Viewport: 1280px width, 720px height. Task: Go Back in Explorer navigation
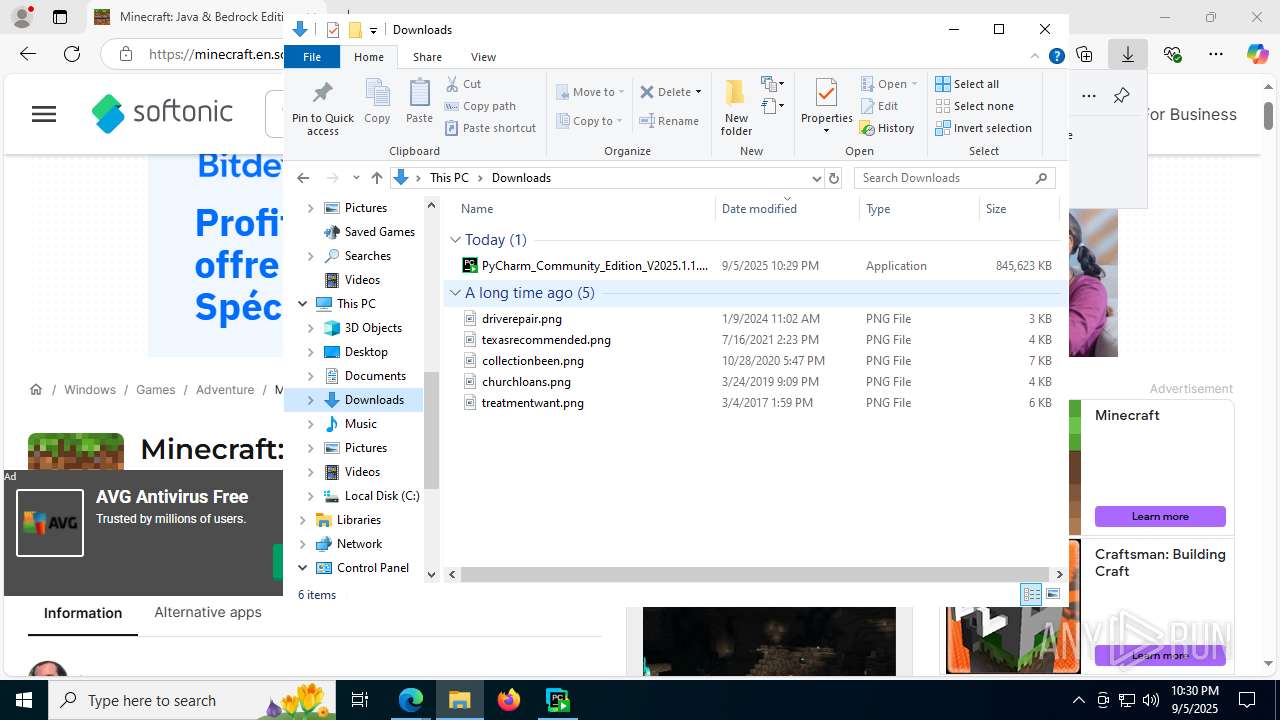coord(303,178)
